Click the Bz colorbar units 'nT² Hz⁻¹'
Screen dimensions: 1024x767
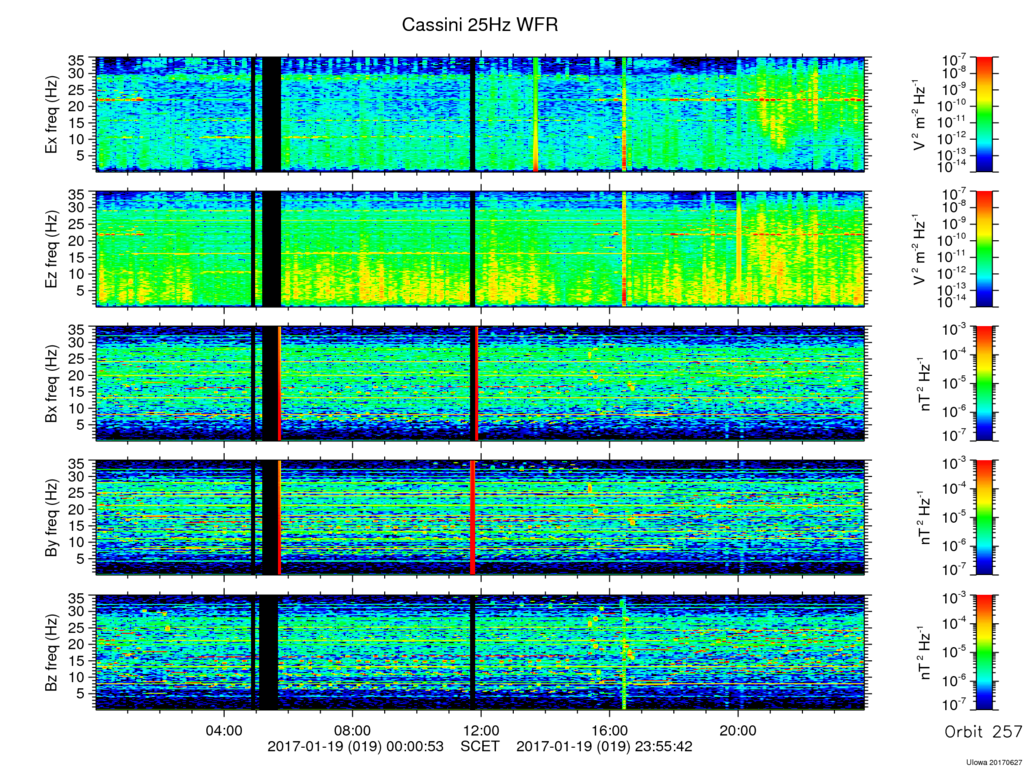(923, 652)
